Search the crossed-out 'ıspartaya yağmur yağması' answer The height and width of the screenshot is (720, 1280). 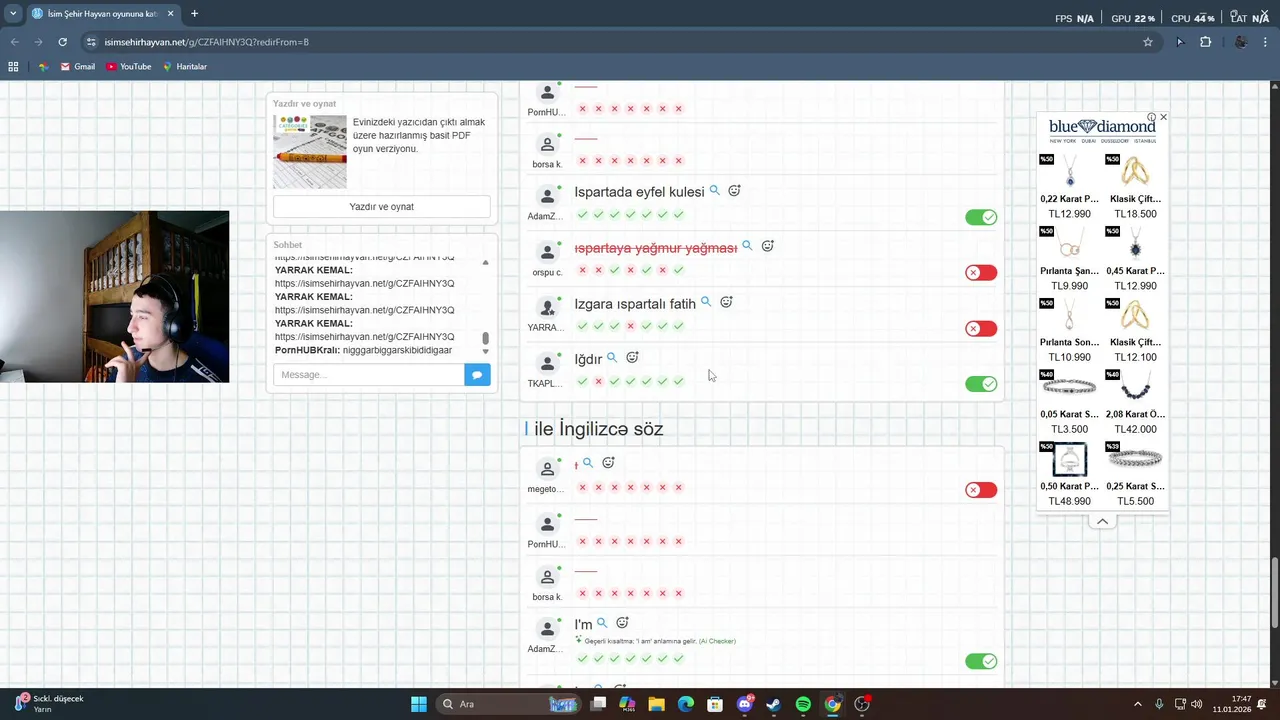[747, 246]
